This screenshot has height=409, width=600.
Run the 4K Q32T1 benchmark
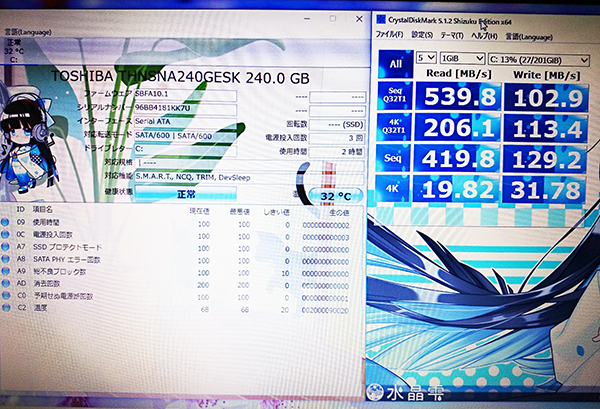[394, 127]
